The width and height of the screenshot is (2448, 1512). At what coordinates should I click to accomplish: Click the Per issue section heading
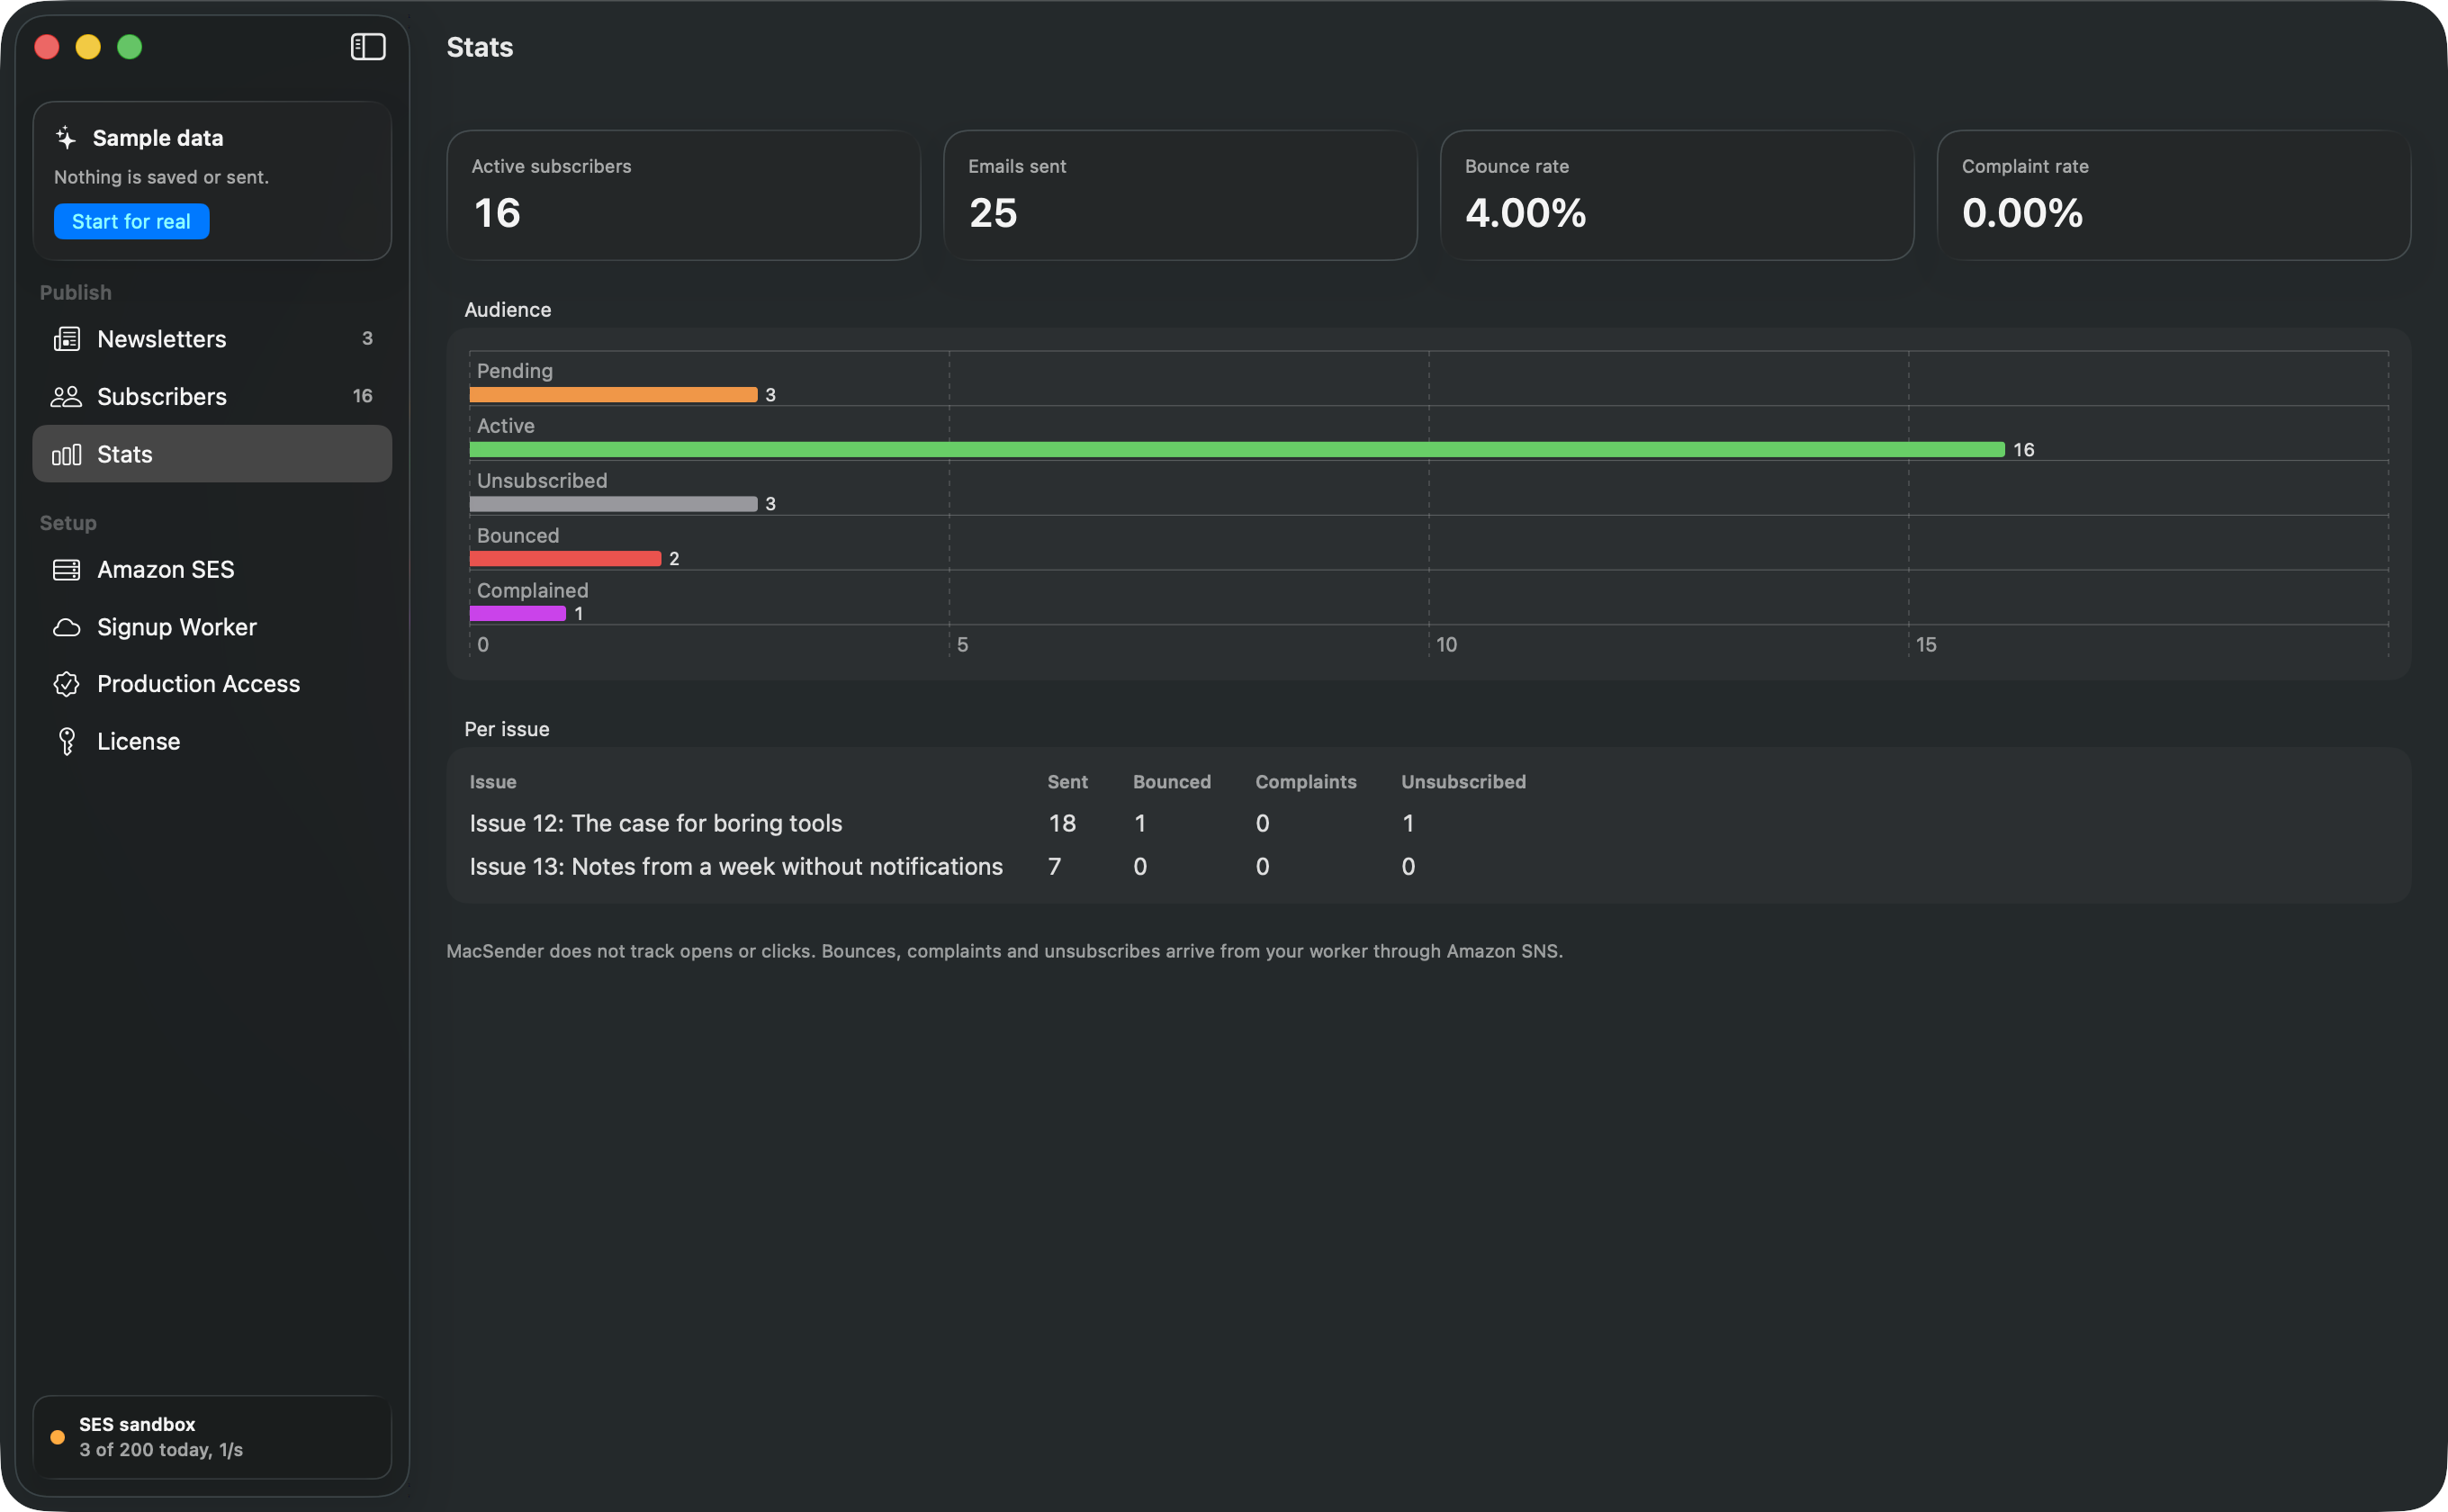point(507,729)
